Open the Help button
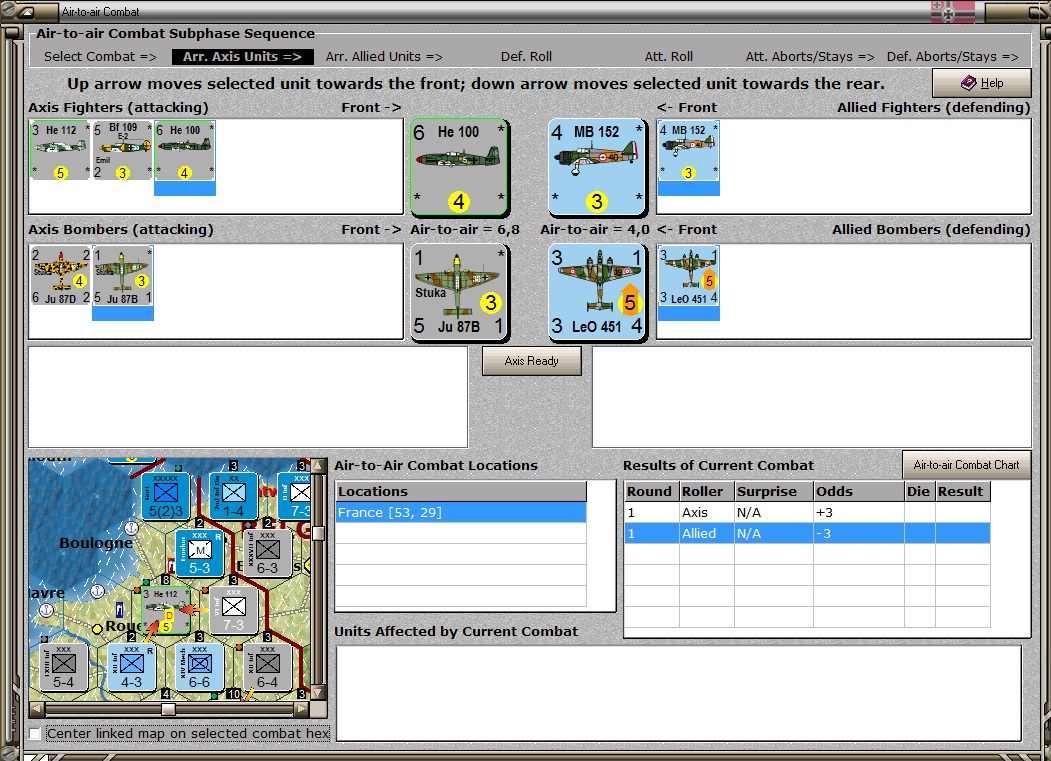 click(982, 83)
